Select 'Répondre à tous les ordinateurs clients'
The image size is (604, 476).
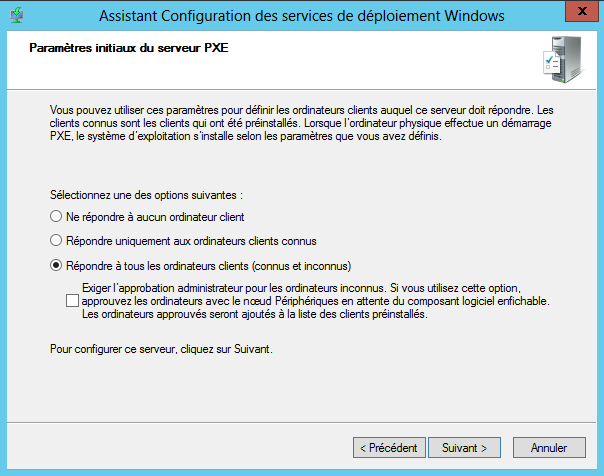click(56, 265)
